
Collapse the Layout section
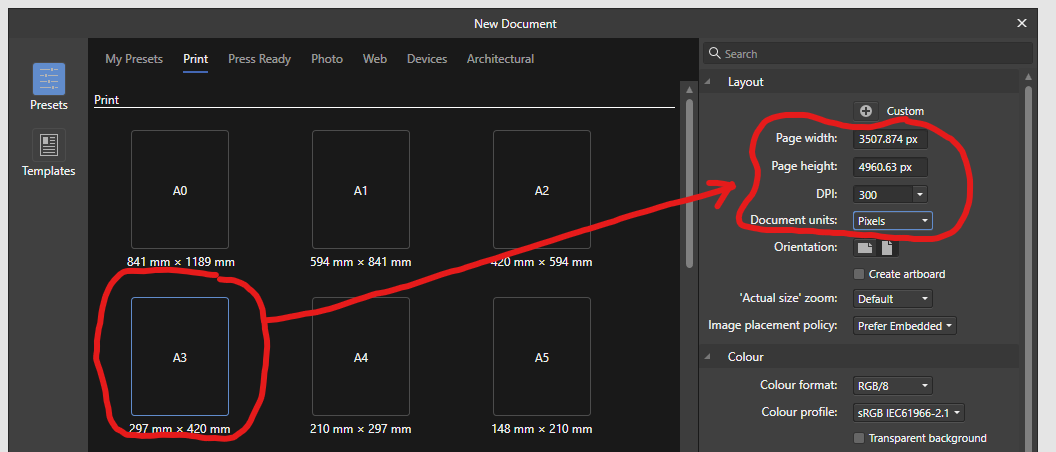coord(708,82)
